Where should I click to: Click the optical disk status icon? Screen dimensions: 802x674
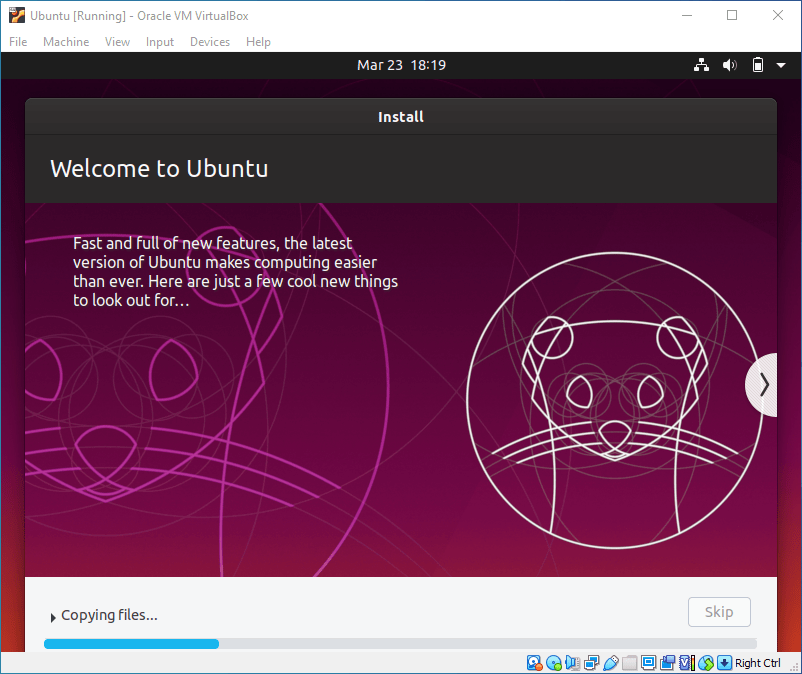coord(554,663)
